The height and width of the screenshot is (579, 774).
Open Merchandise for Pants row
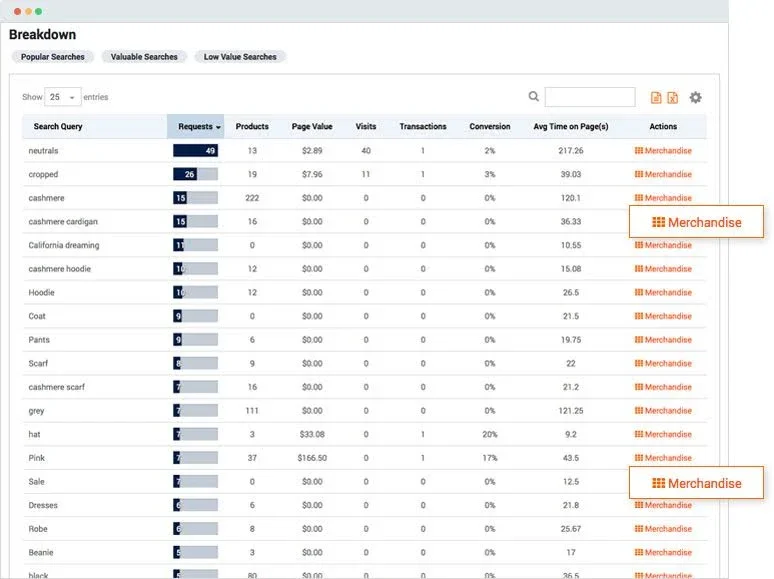tap(663, 340)
